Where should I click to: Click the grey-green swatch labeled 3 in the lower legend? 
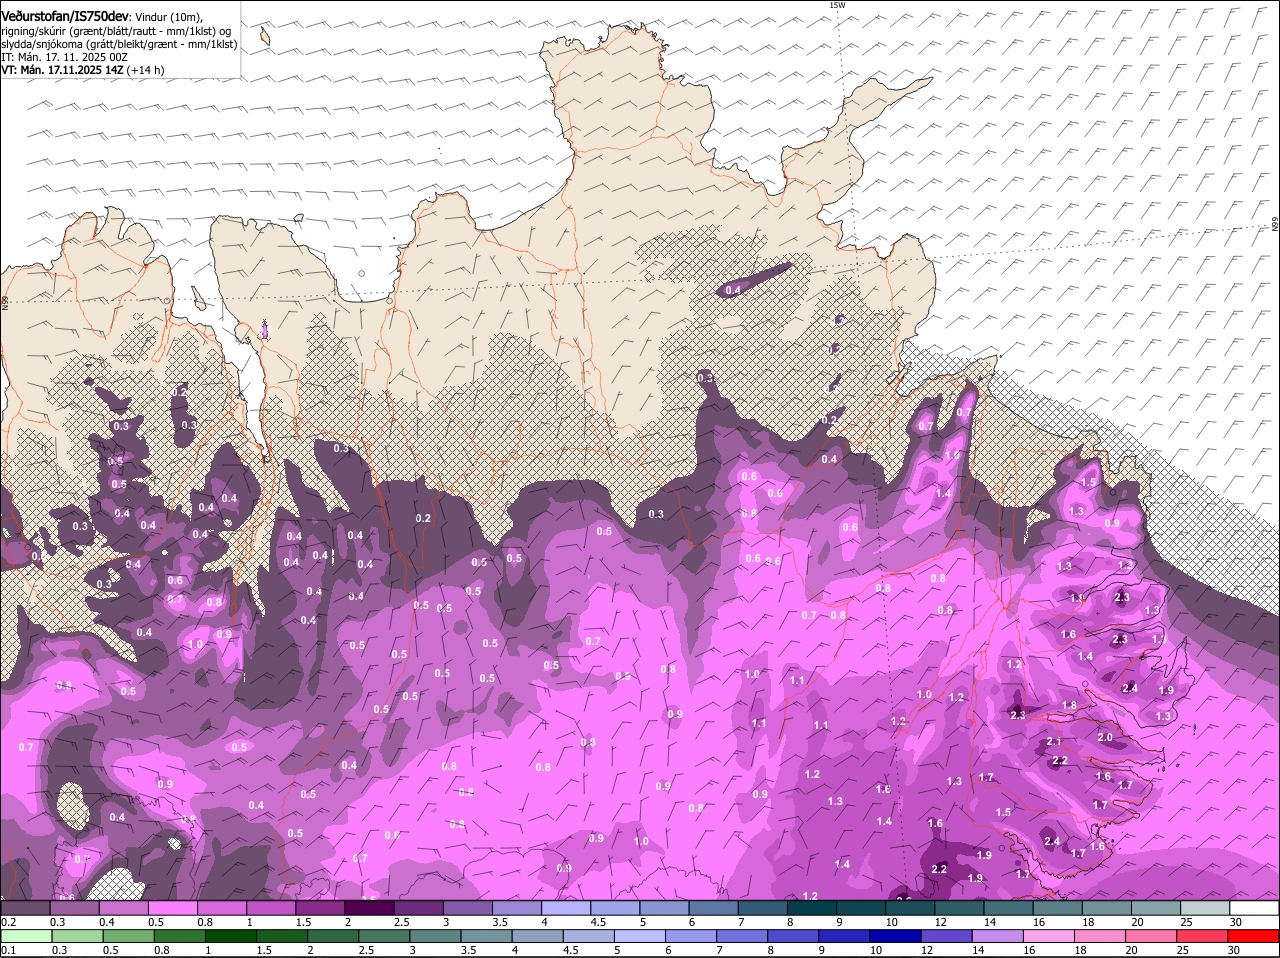point(434,936)
